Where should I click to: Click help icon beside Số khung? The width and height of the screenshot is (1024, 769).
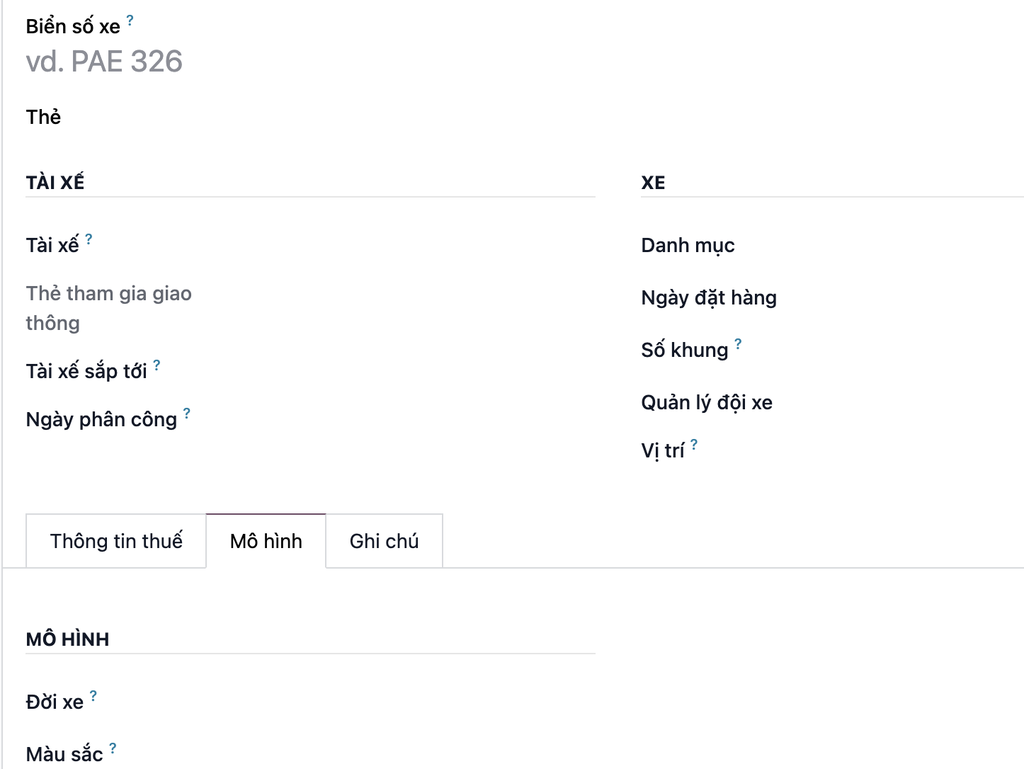coord(738,344)
